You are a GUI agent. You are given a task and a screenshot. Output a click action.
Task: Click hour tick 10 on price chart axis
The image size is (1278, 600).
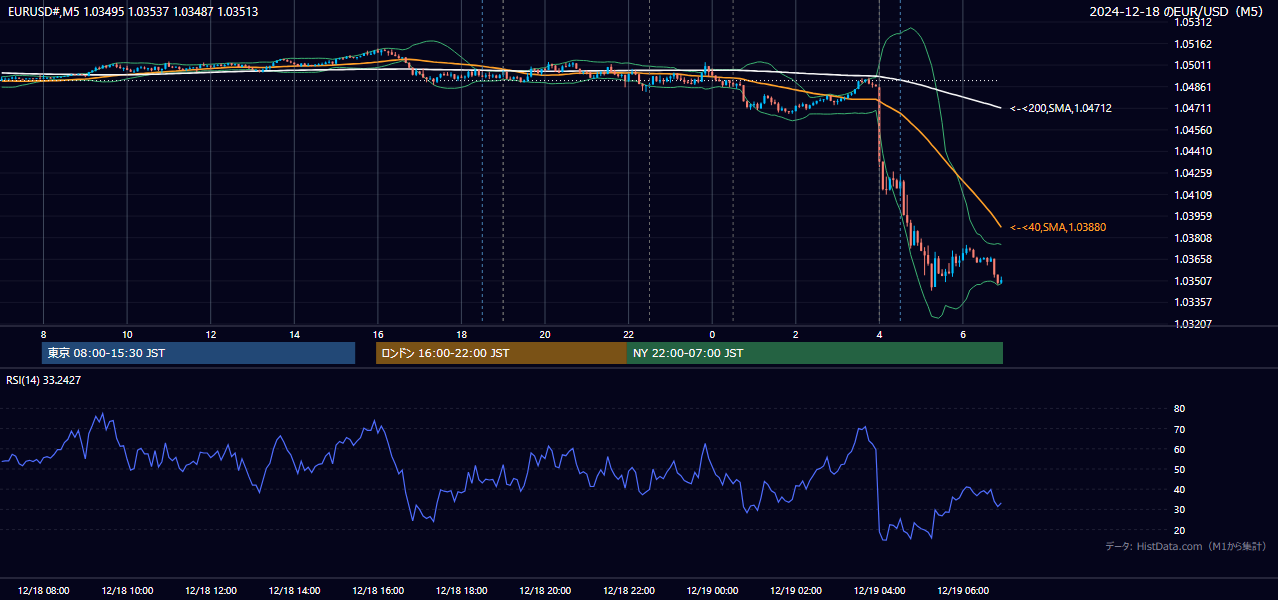(127, 334)
